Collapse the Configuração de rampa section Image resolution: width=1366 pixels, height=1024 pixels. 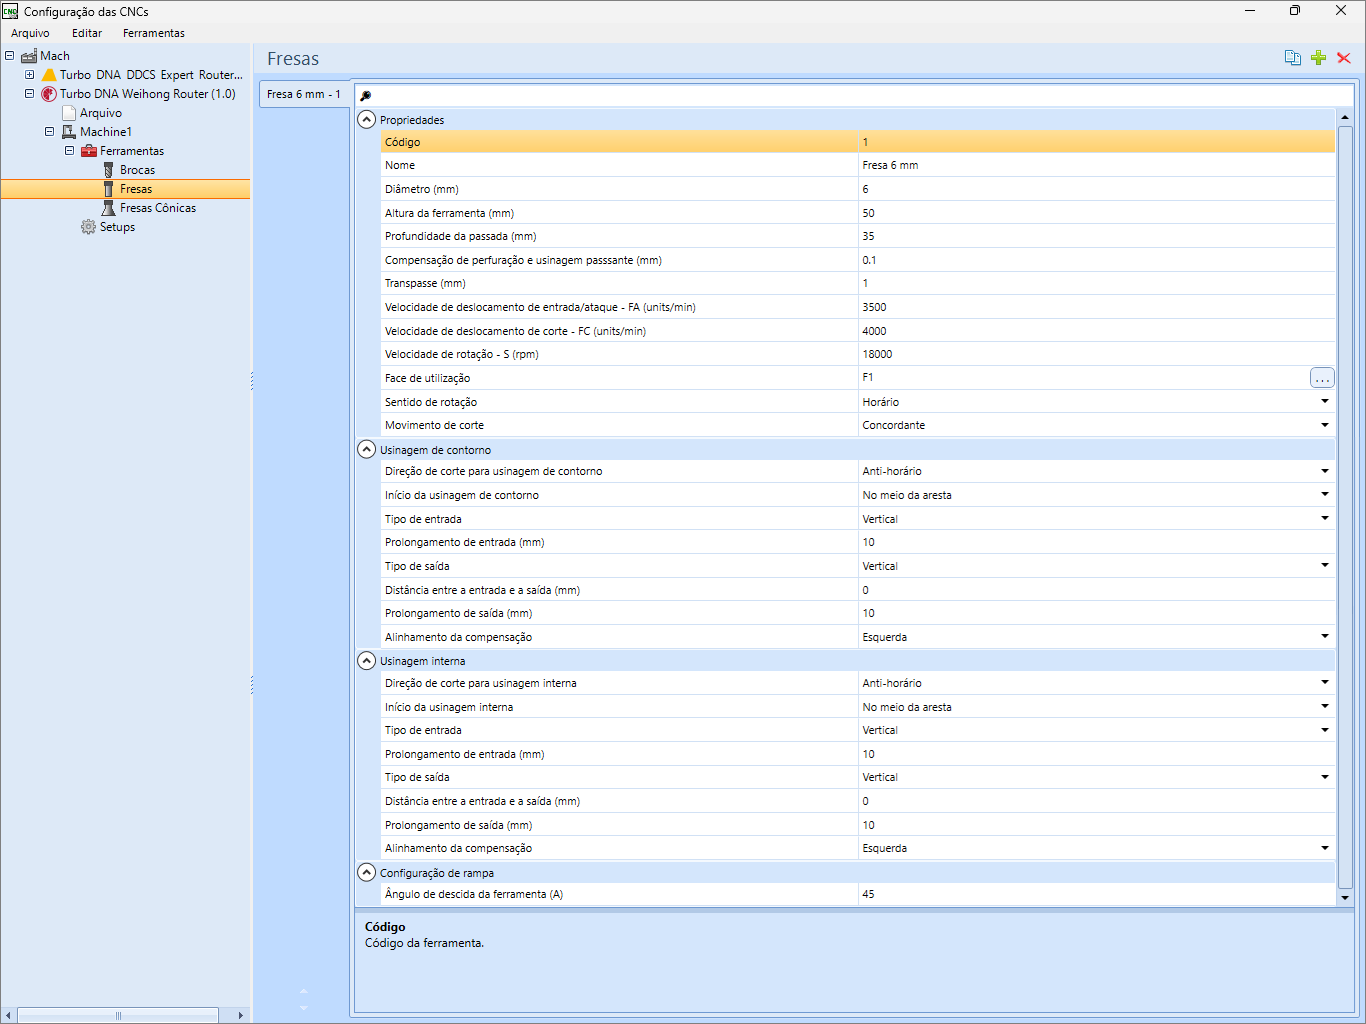(x=367, y=872)
